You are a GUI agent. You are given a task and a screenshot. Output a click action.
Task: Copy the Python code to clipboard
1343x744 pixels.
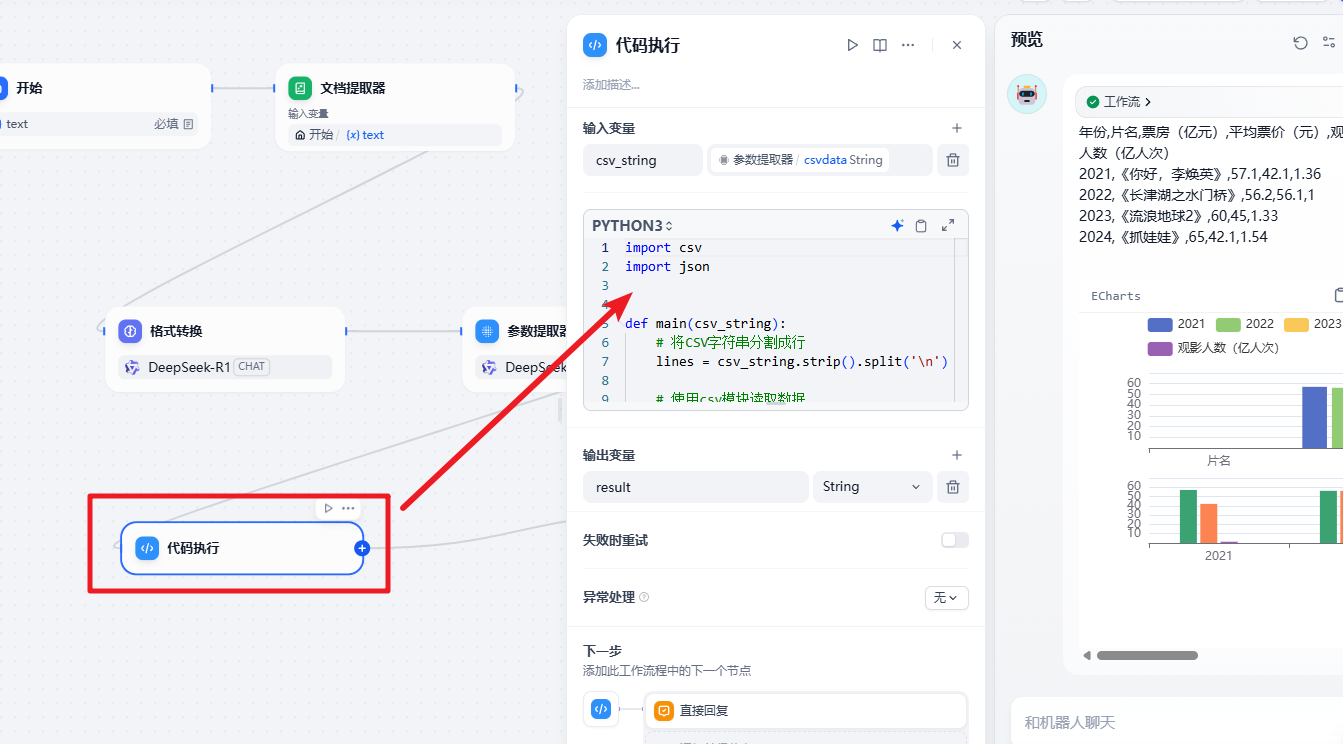922,226
